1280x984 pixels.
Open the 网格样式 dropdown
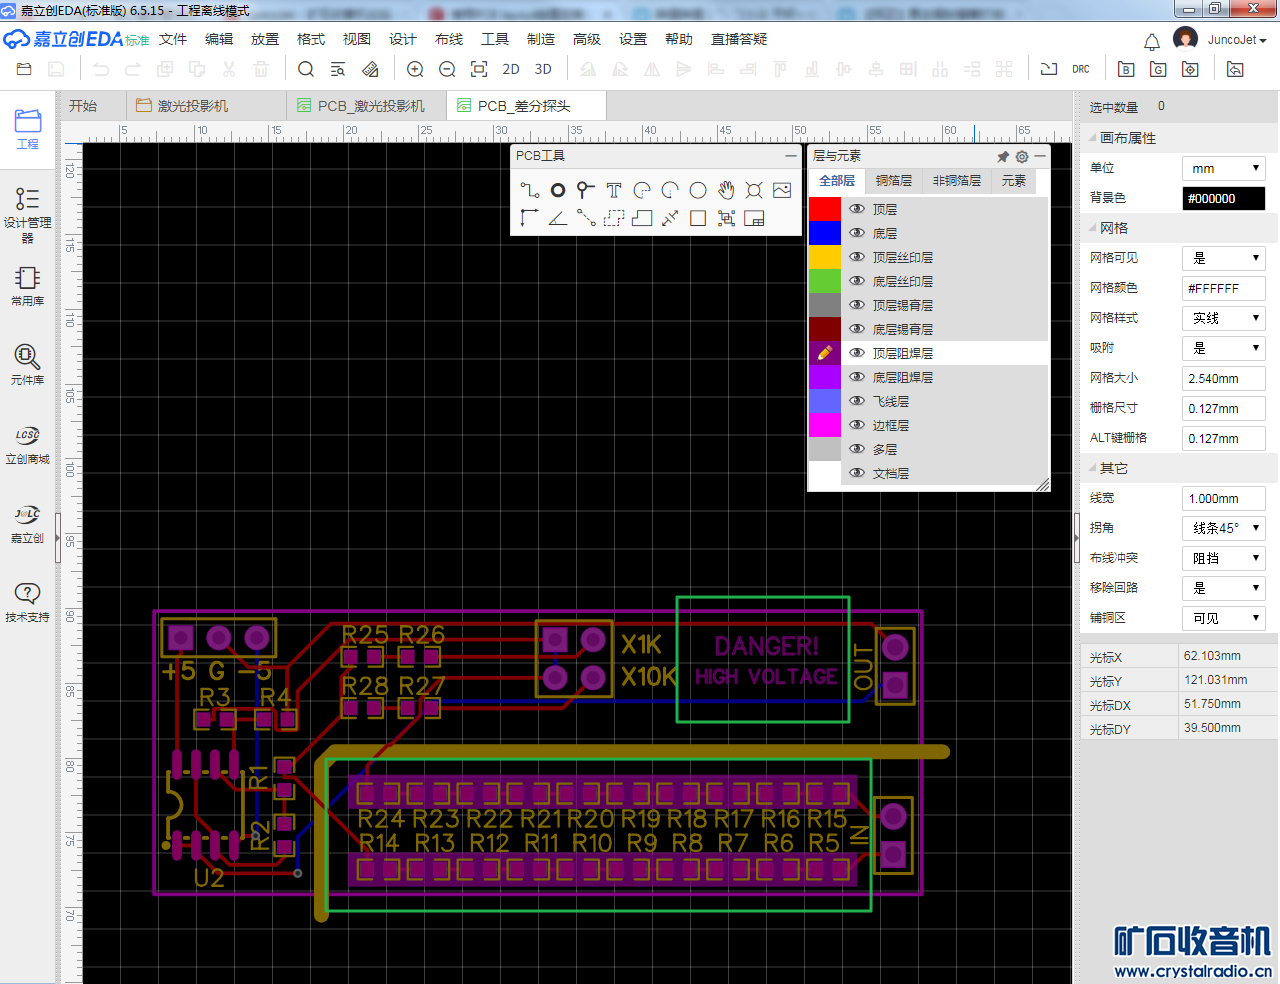(1223, 318)
